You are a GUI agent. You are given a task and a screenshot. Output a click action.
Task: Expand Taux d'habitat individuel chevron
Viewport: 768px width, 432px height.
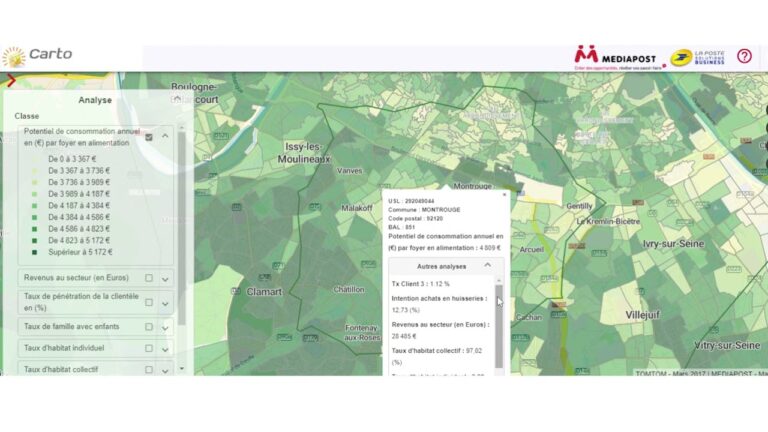(x=165, y=349)
